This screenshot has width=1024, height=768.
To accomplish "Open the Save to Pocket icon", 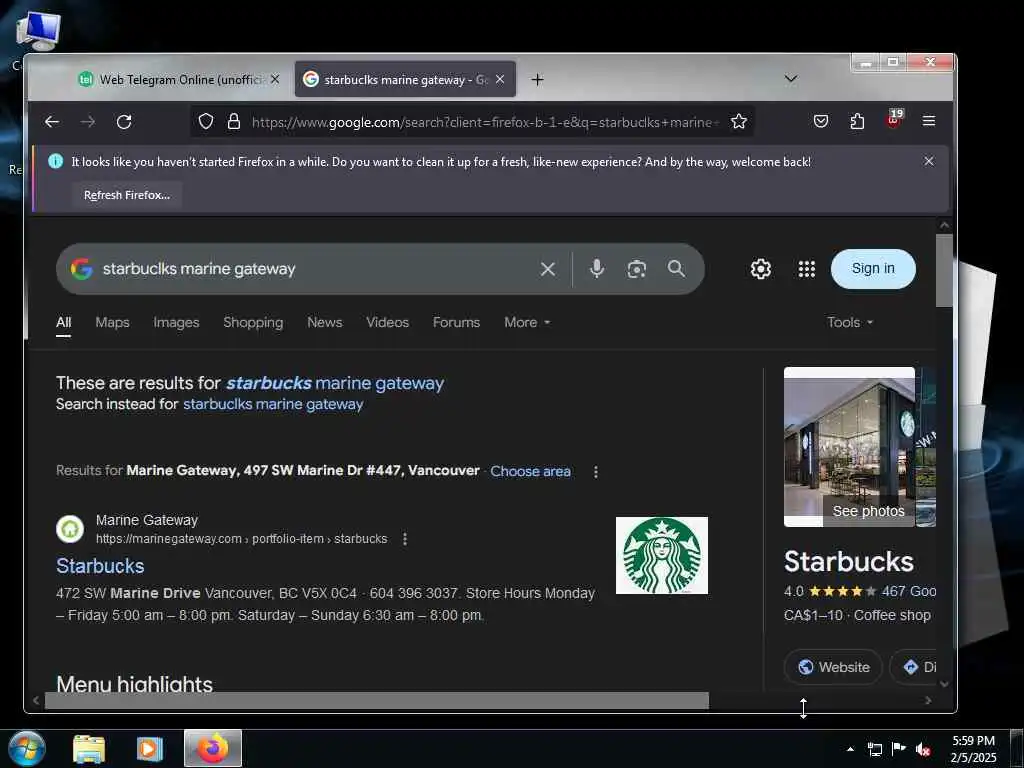I will 821,121.
